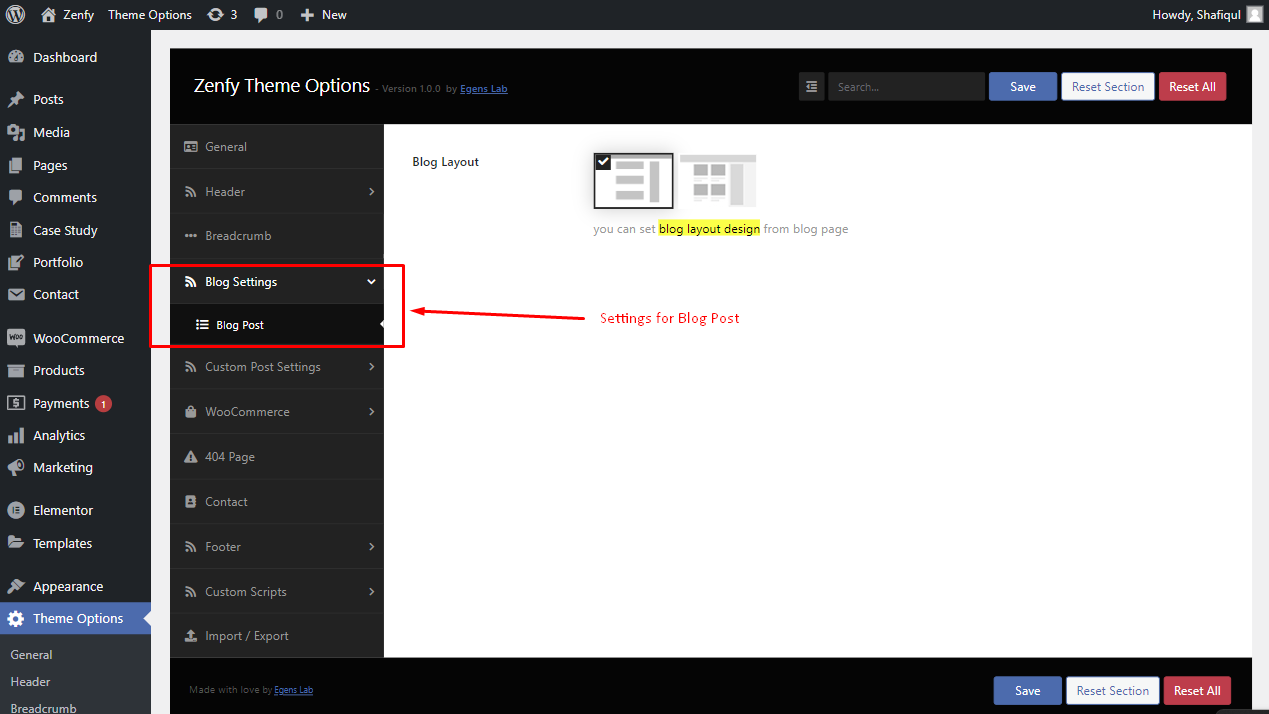1269x714 pixels.
Task: Click the Marketing megaphone icon
Action: [x=16, y=467]
